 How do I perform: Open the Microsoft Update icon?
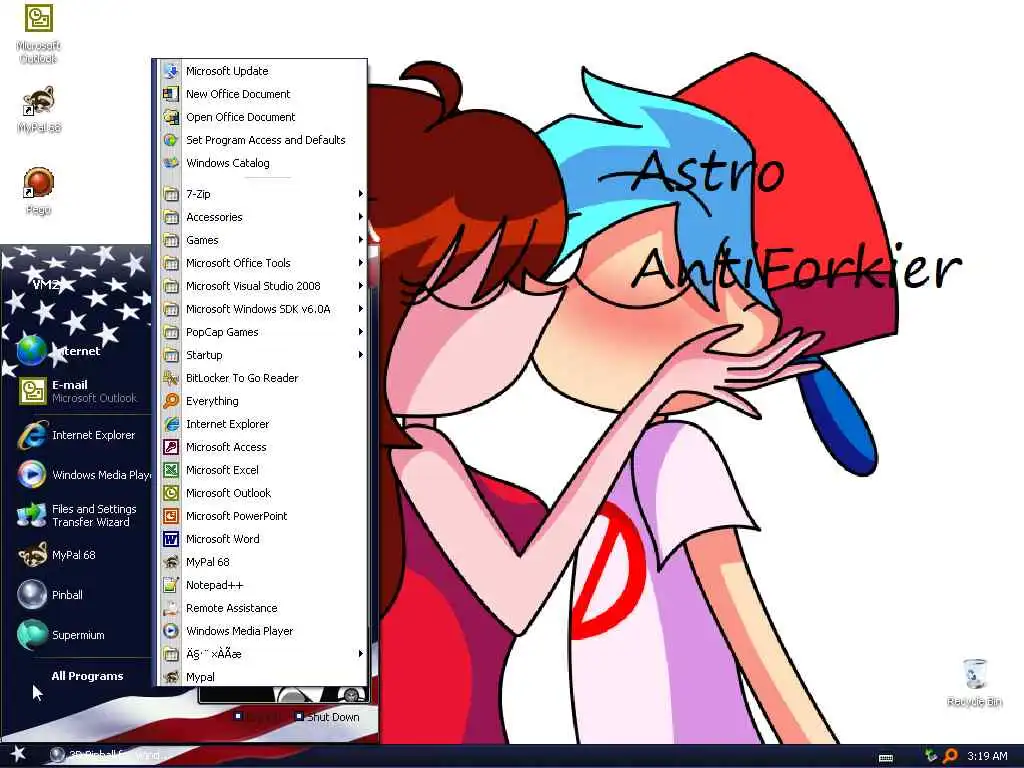171,71
